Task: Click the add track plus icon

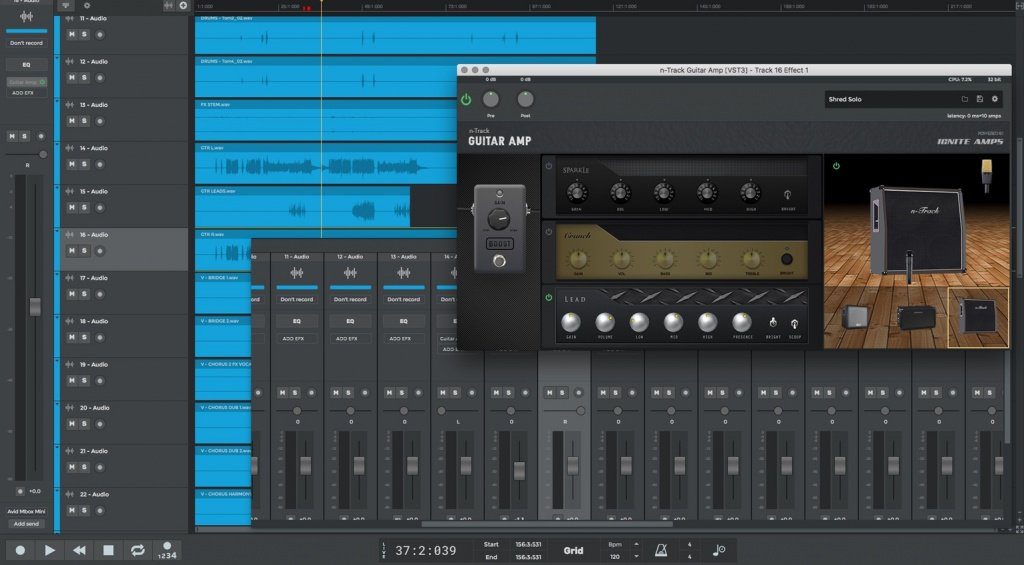Action: click(183, 5)
